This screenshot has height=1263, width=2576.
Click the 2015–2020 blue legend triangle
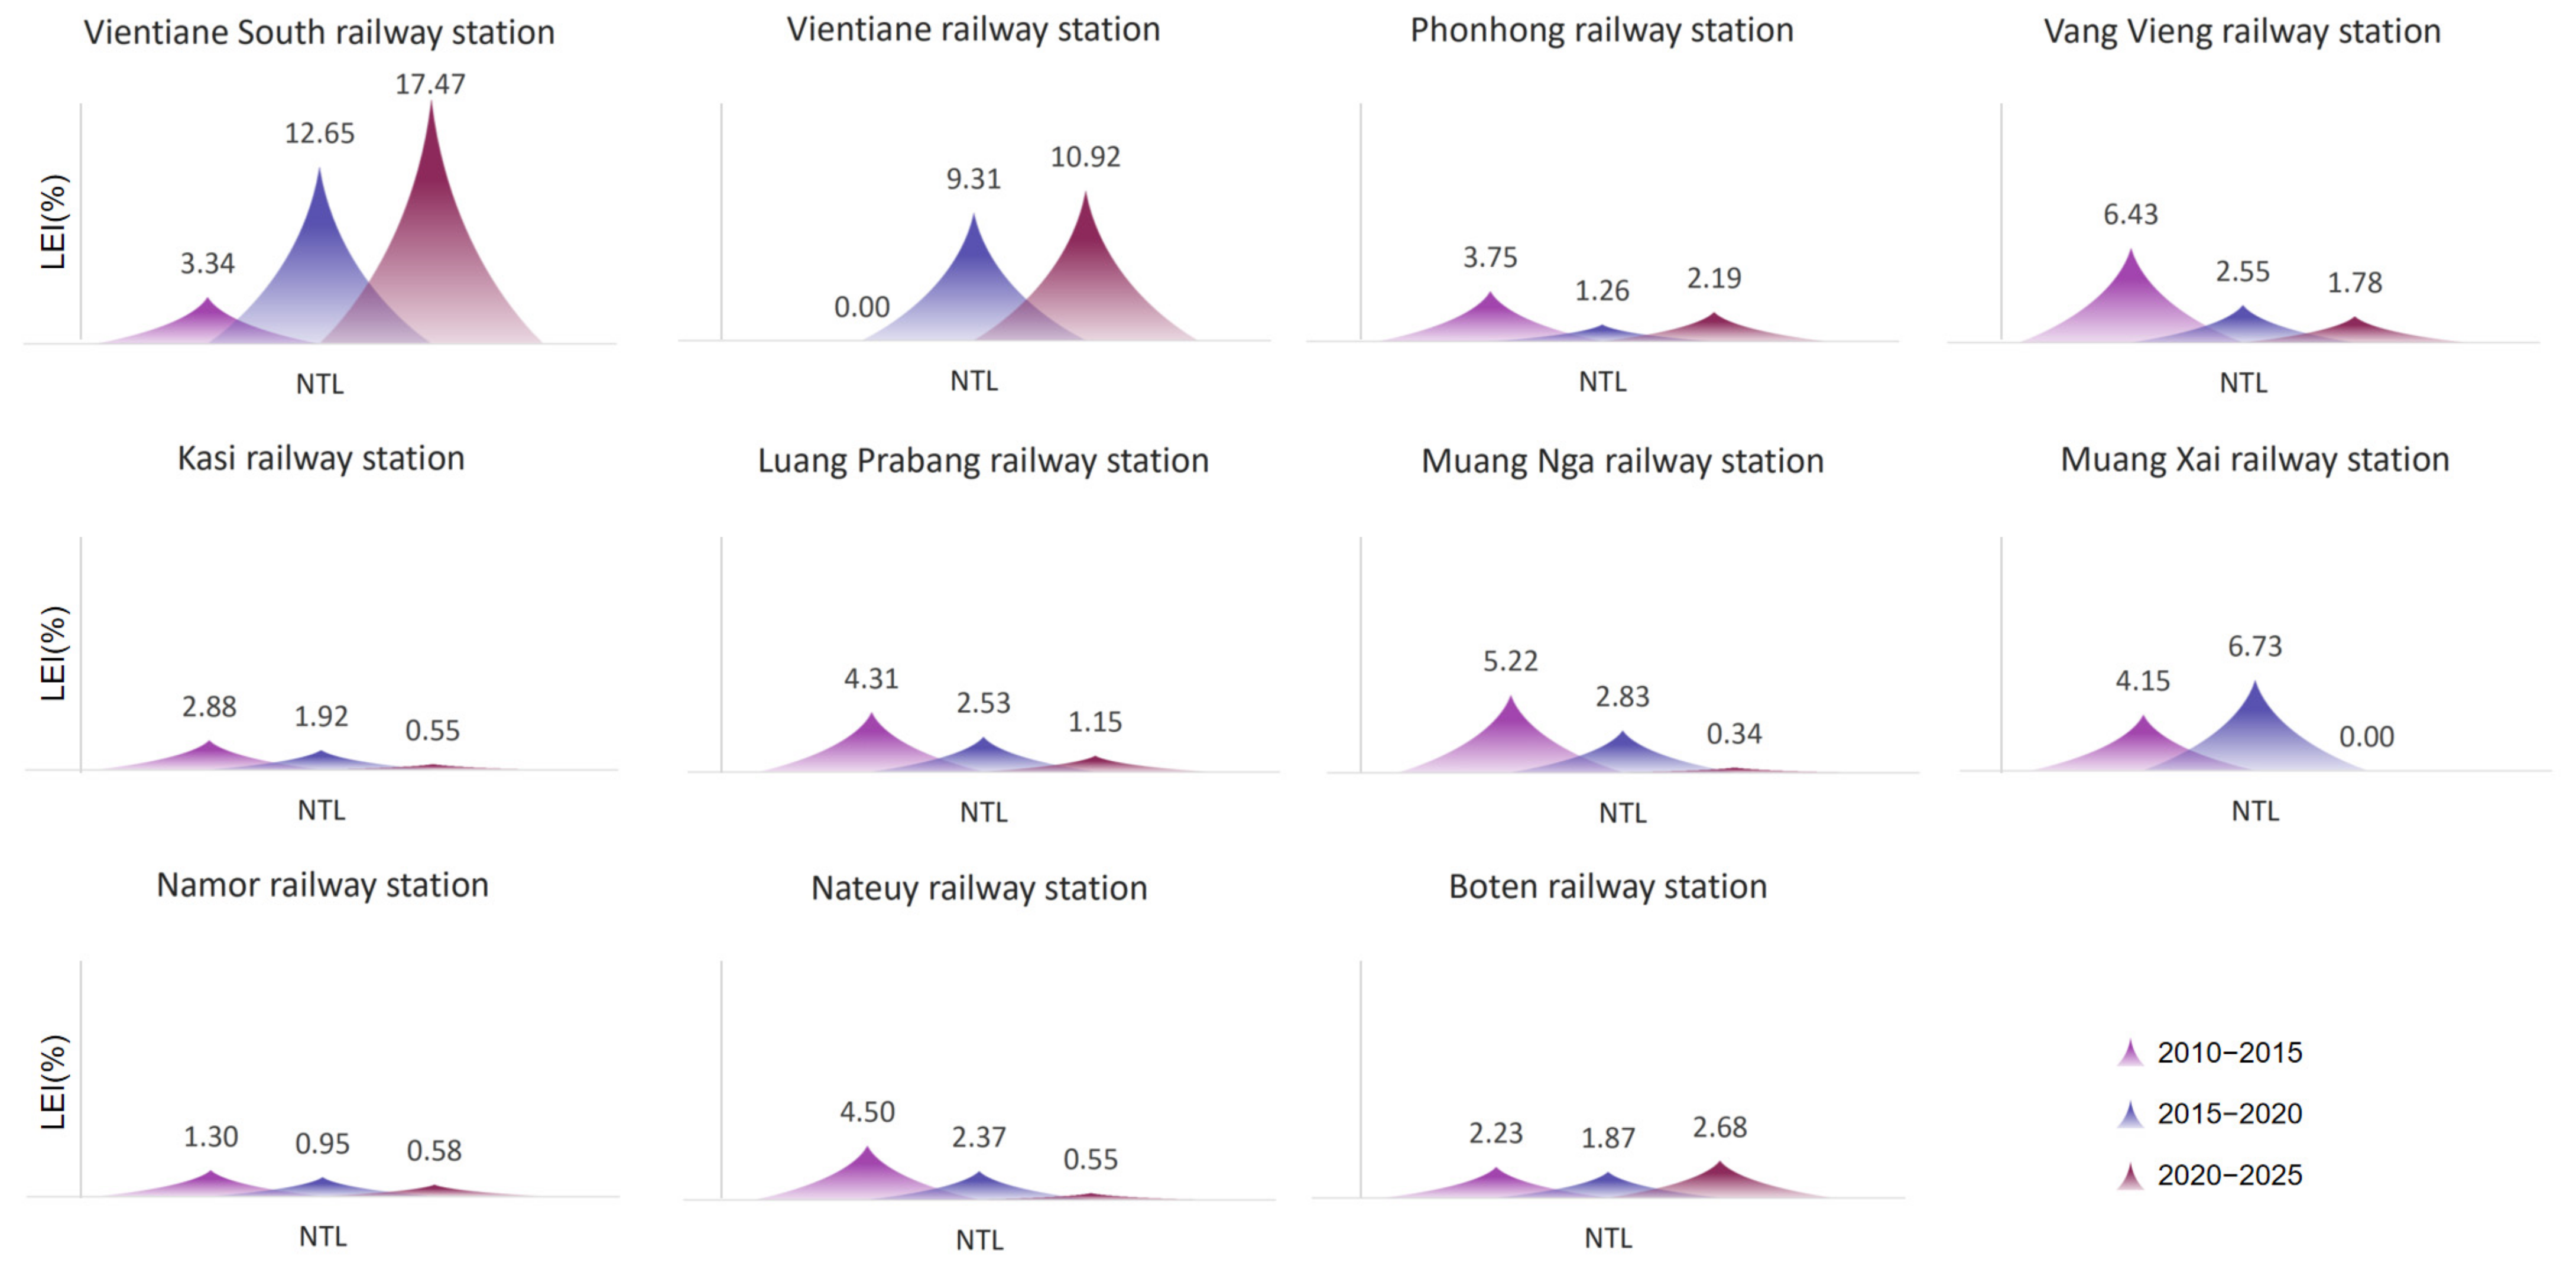[x=2130, y=1115]
